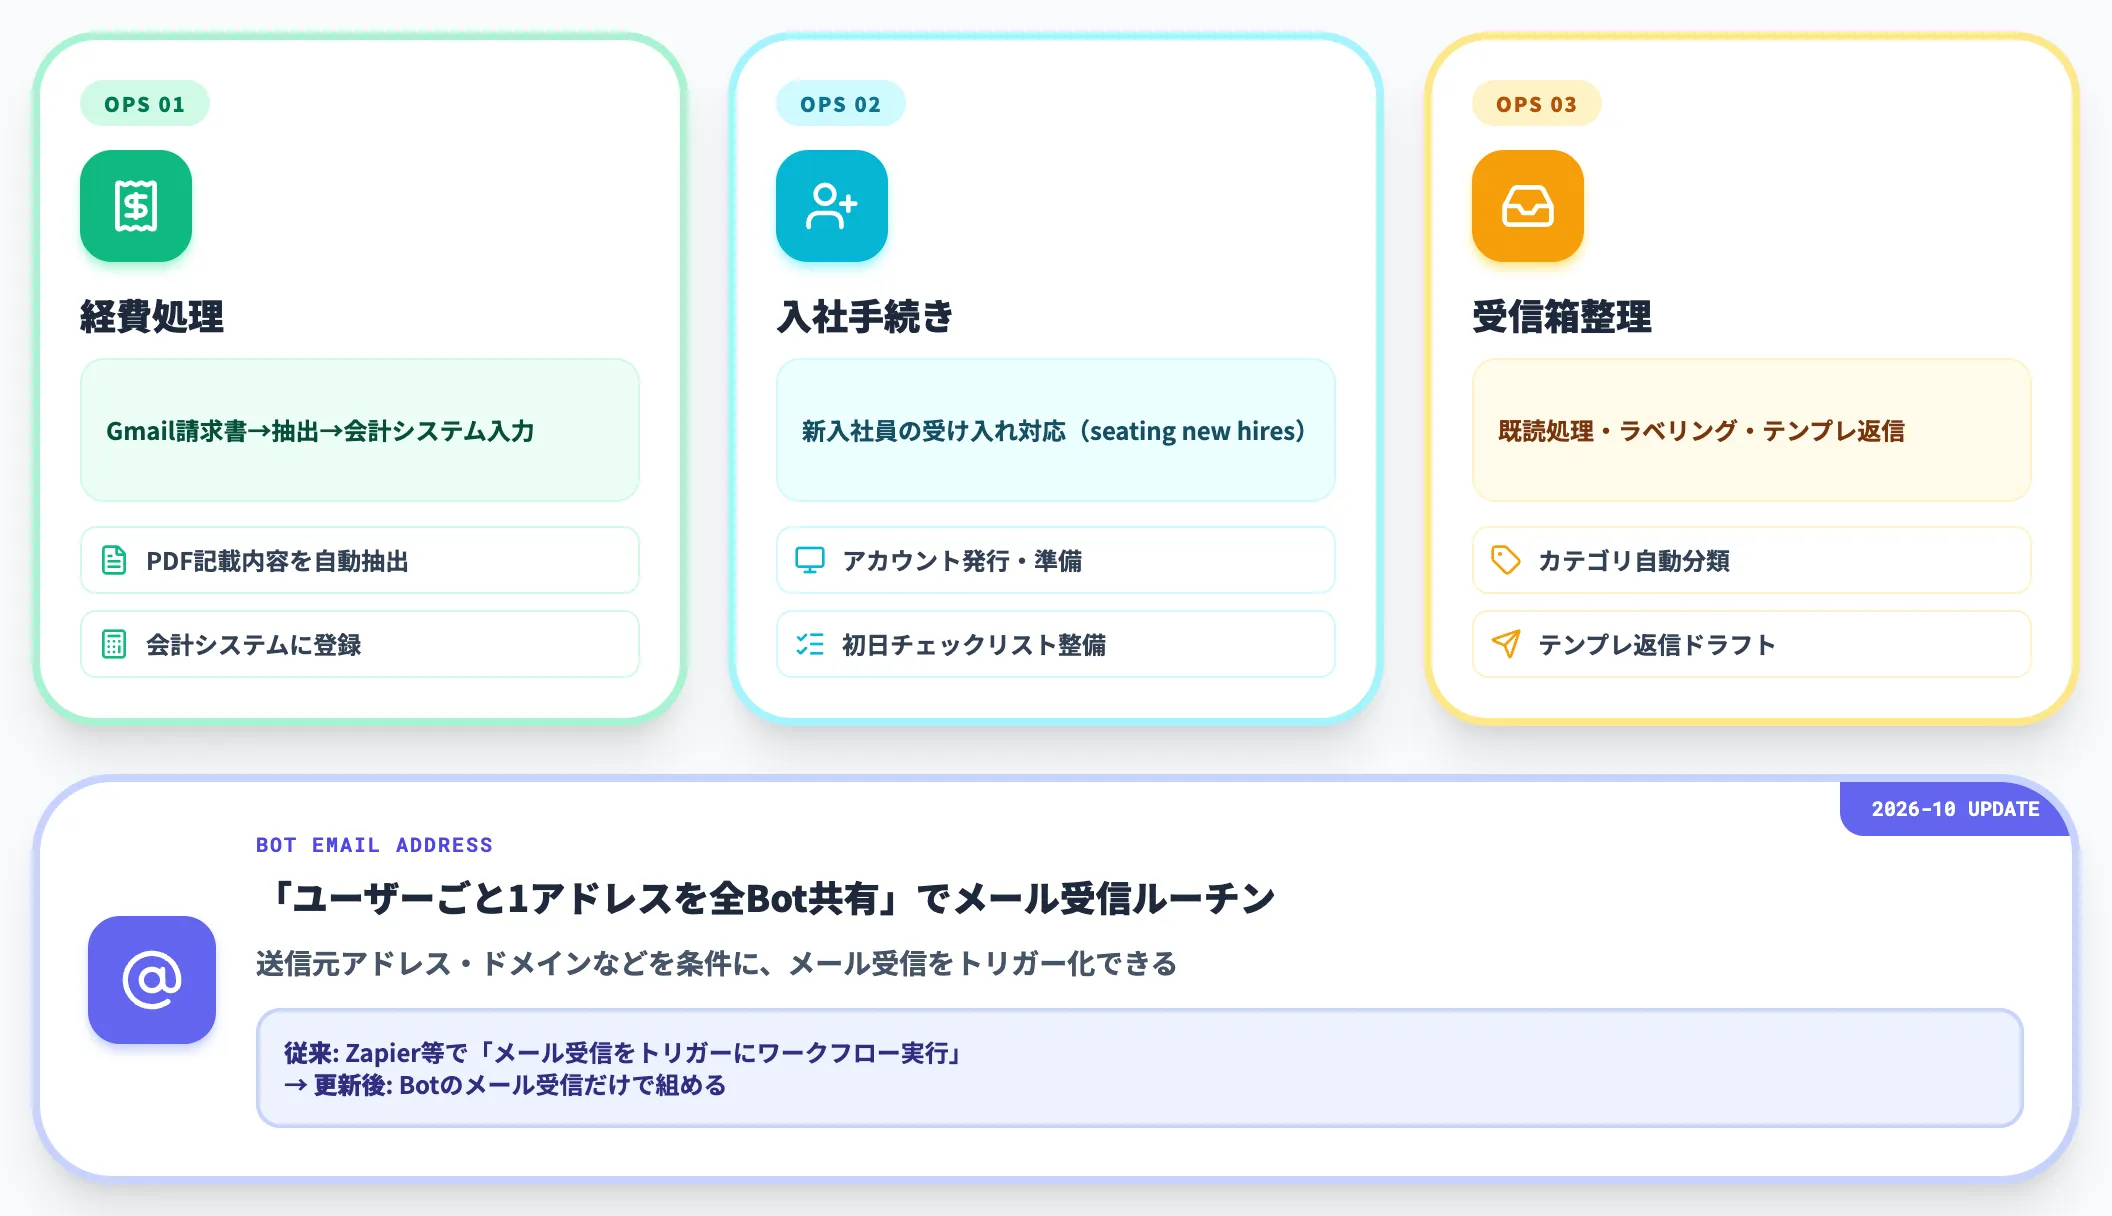Click the paper plane icon beside テンプレ返信ドラフト
Screen dimensions: 2112x1216
tap(1506, 644)
